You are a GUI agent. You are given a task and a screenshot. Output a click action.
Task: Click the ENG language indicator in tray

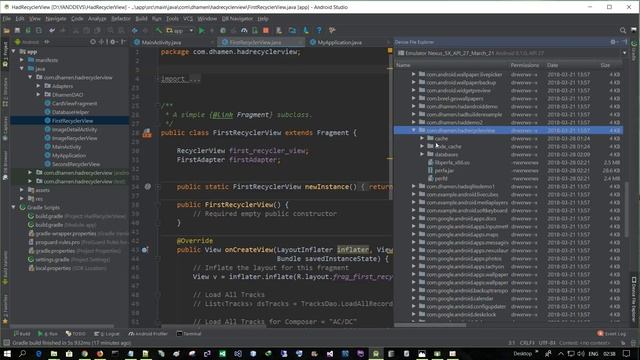tap(593, 353)
